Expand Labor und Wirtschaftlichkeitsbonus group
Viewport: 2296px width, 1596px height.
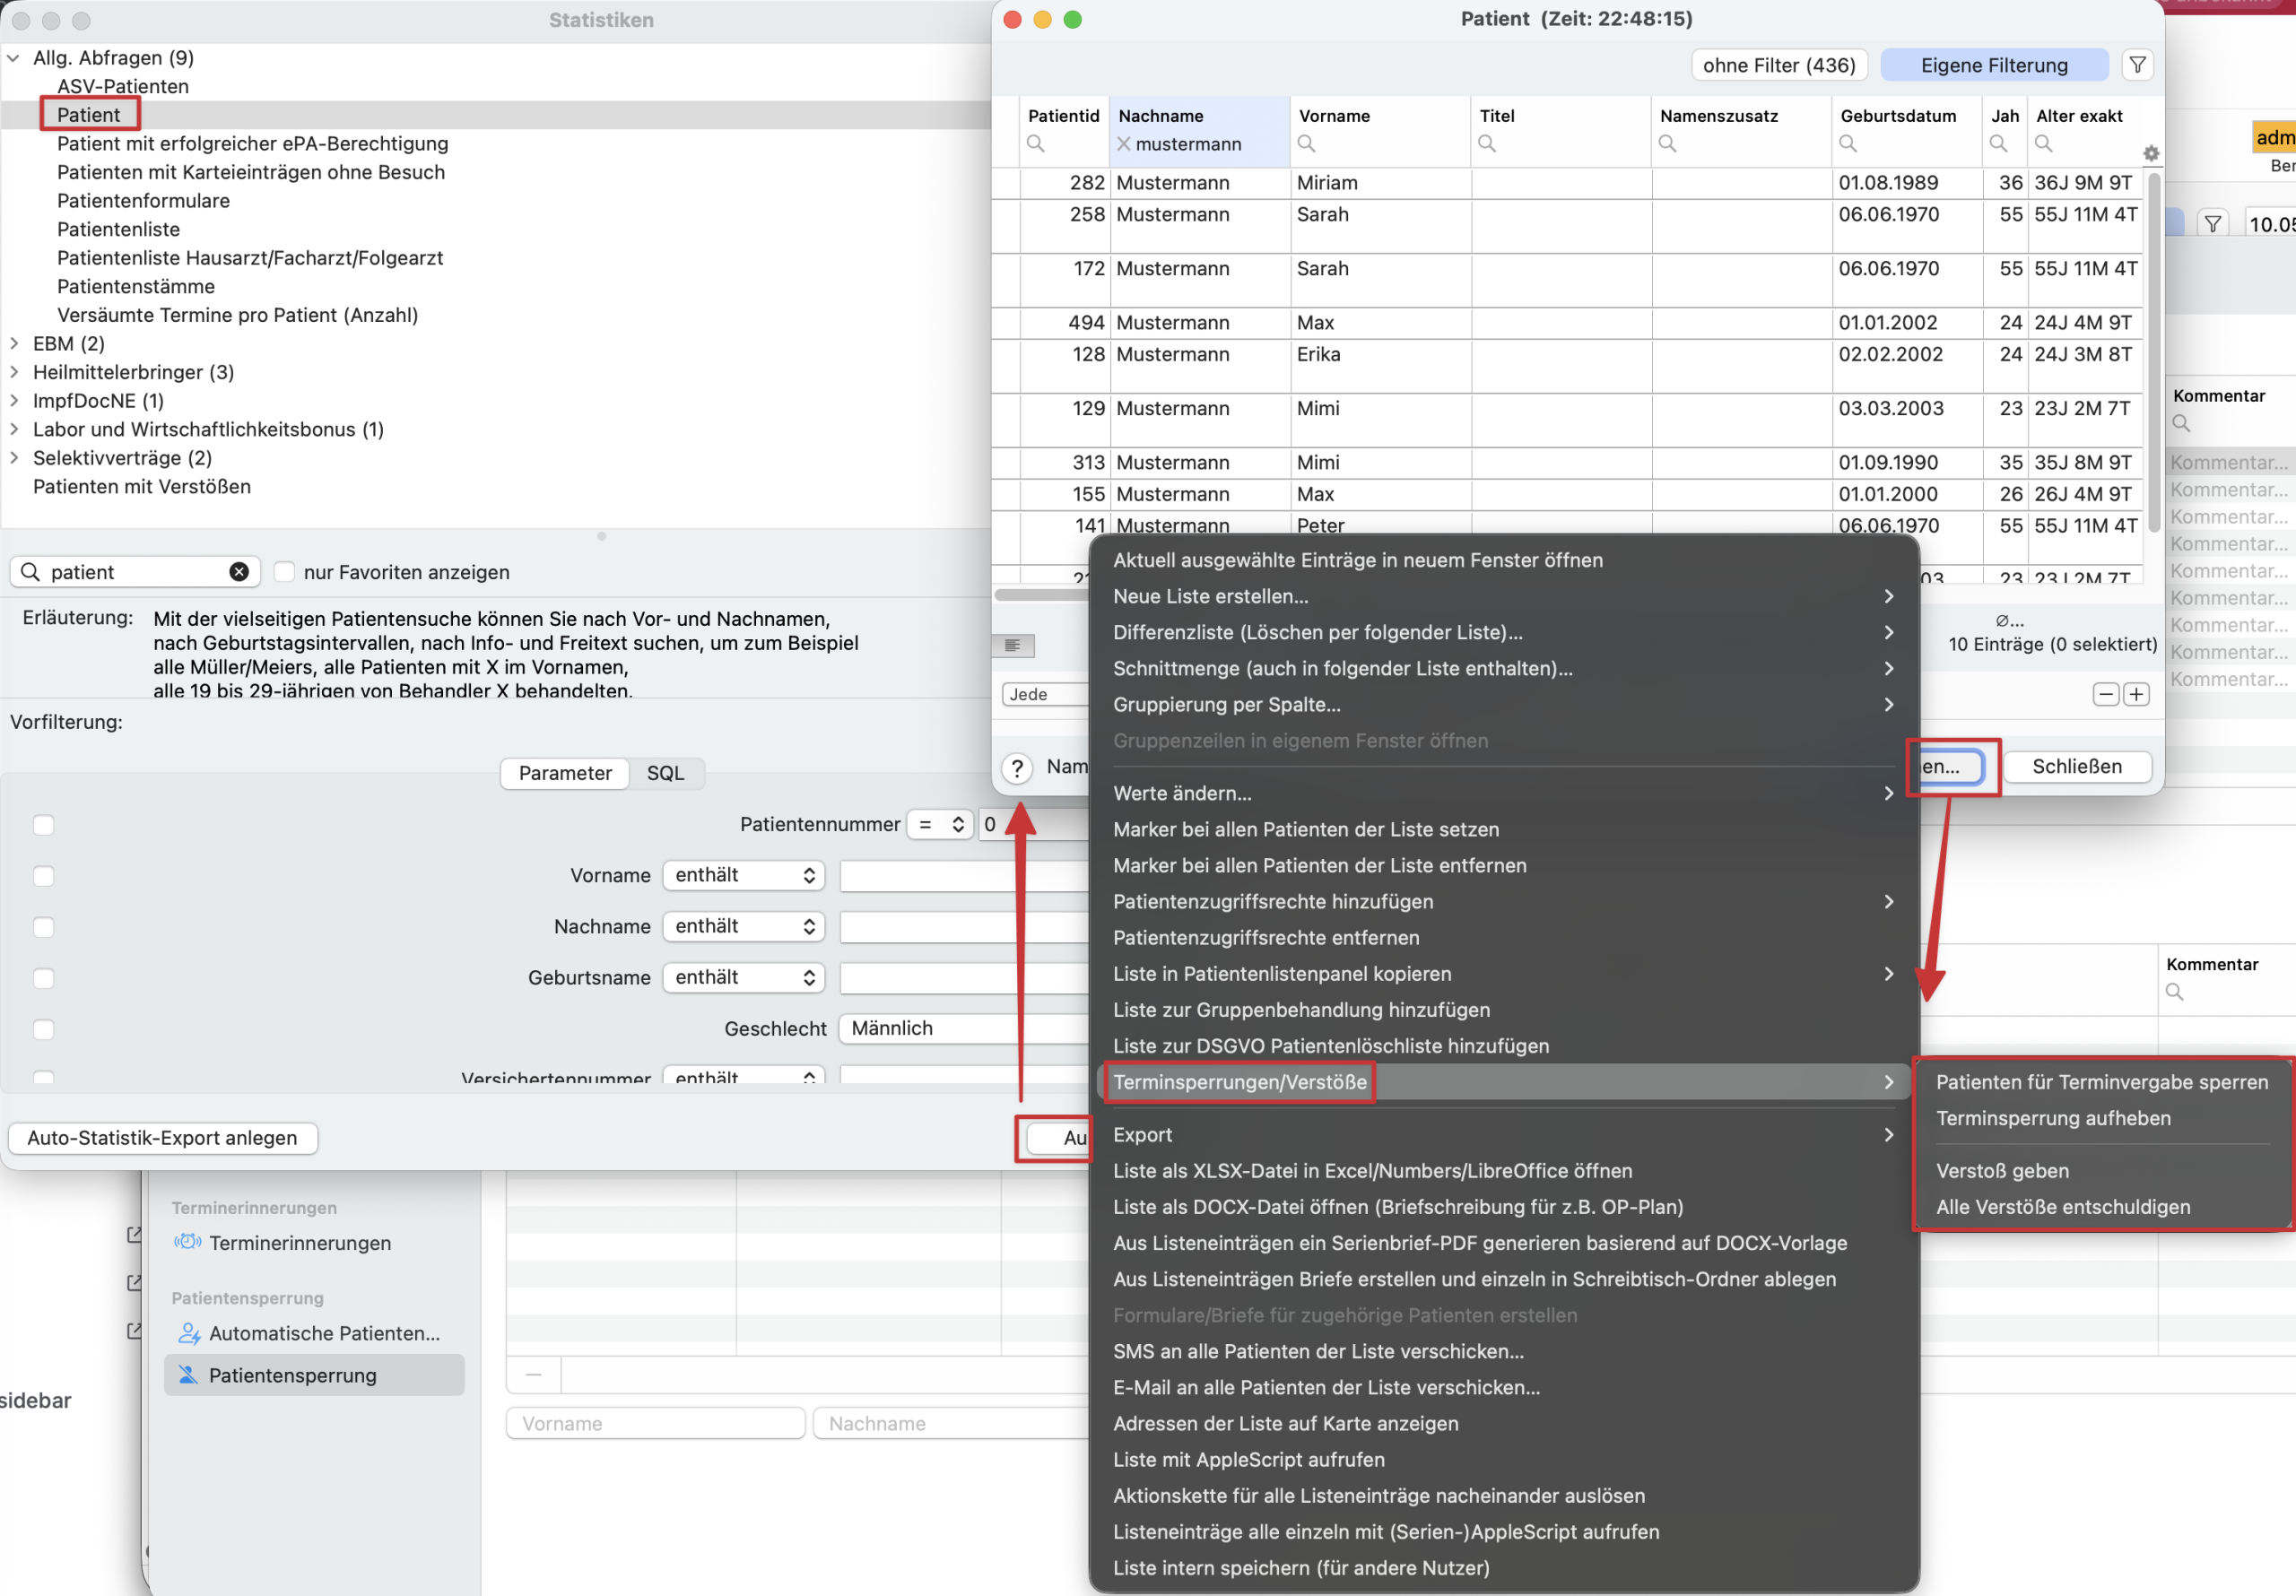coord(13,430)
